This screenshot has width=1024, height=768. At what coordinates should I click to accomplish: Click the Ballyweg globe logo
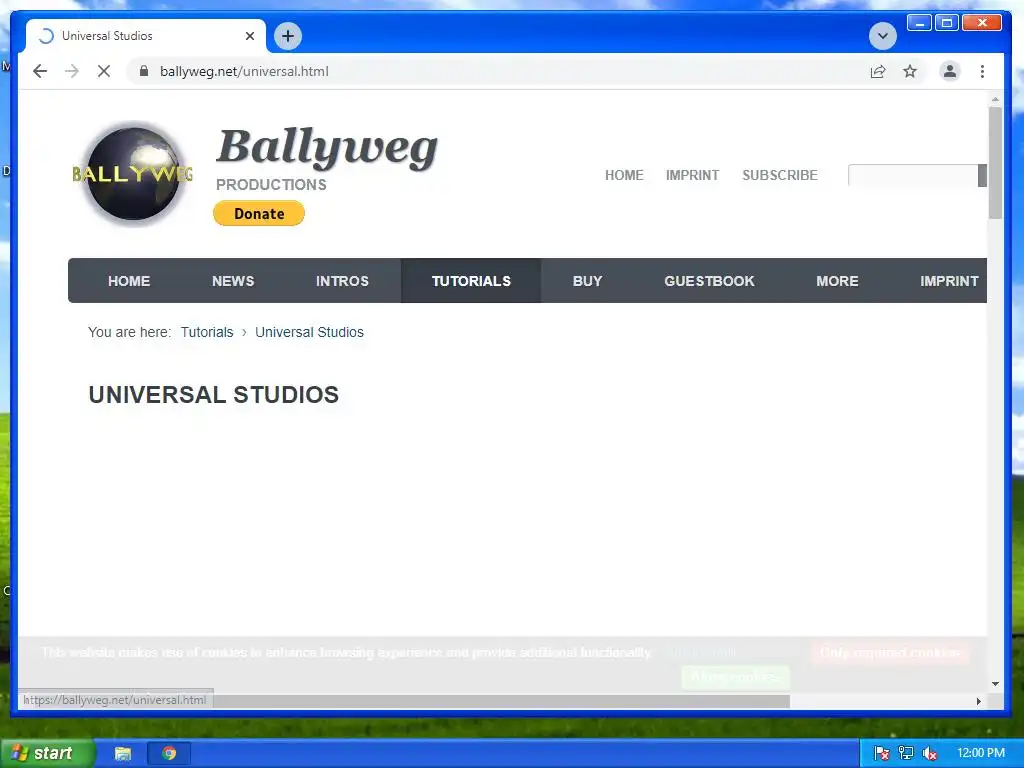(x=133, y=174)
